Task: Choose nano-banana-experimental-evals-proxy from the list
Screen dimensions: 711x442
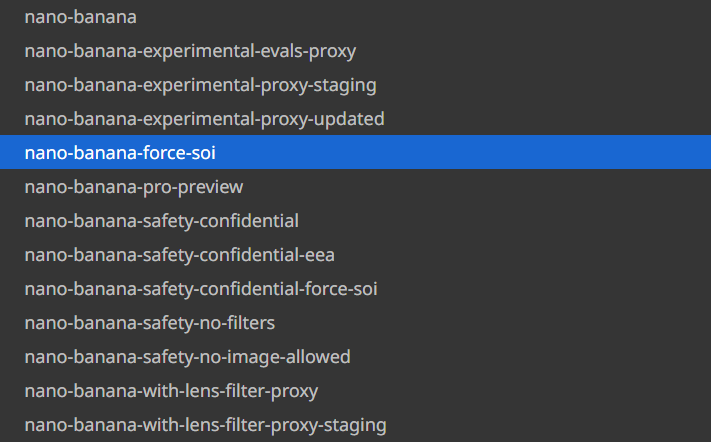Action: point(190,50)
